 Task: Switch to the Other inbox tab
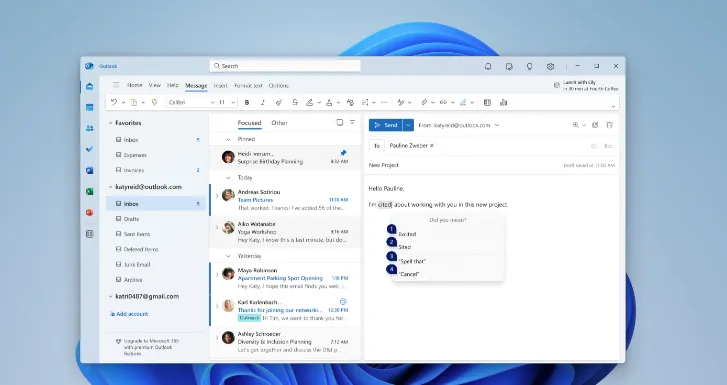[279, 123]
